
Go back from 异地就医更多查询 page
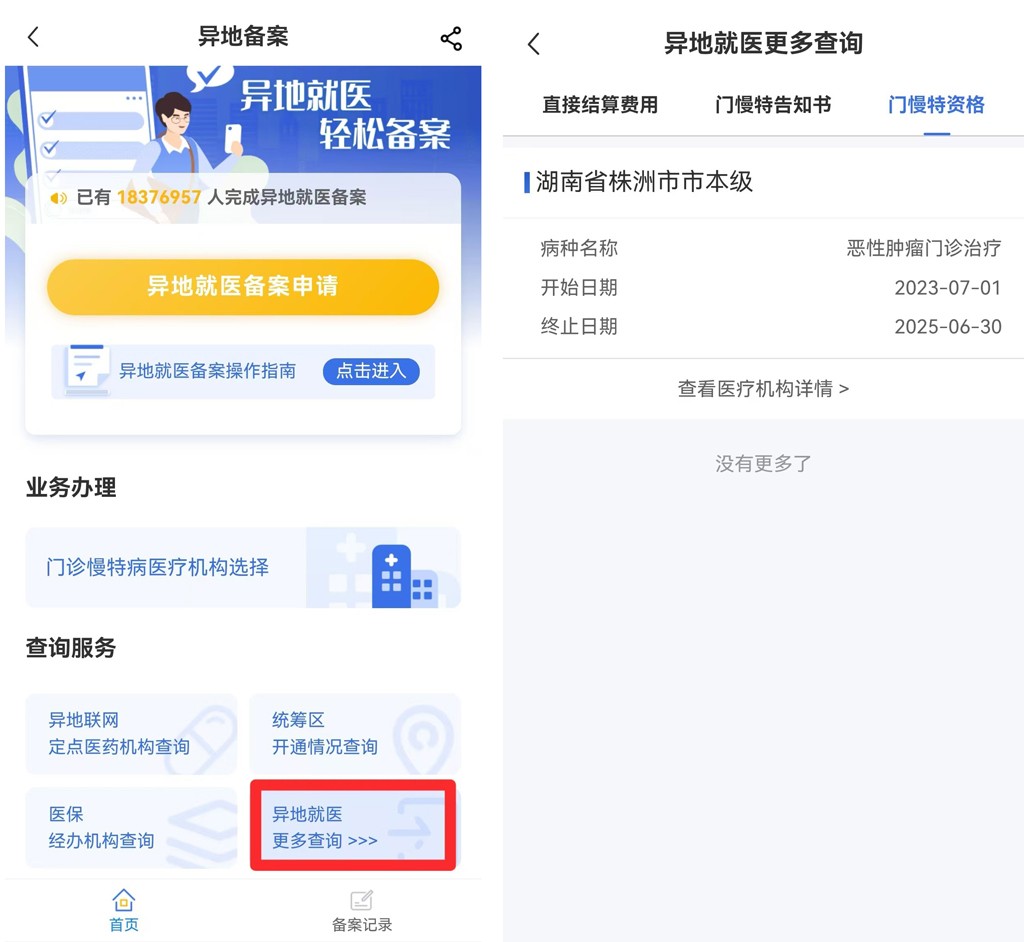tap(534, 44)
